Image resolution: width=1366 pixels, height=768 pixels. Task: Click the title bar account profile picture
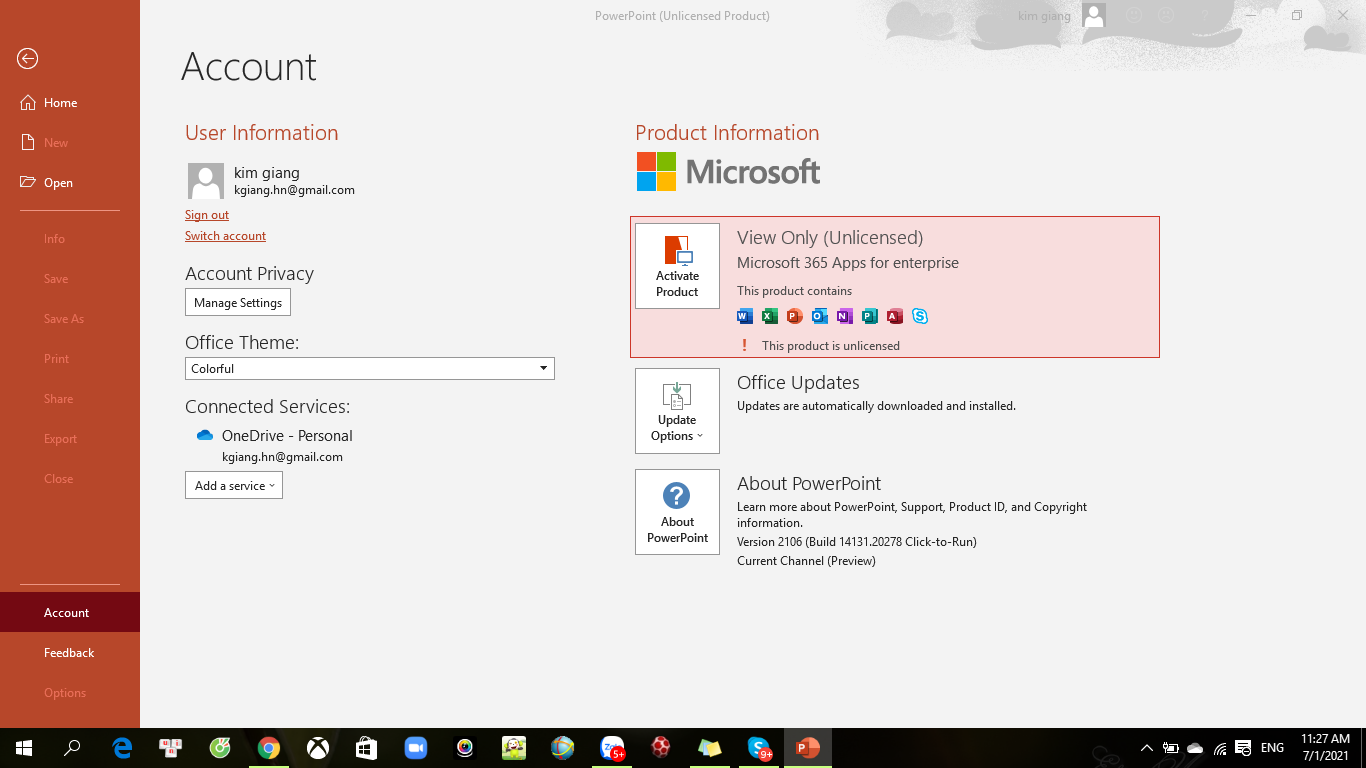click(1094, 15)
